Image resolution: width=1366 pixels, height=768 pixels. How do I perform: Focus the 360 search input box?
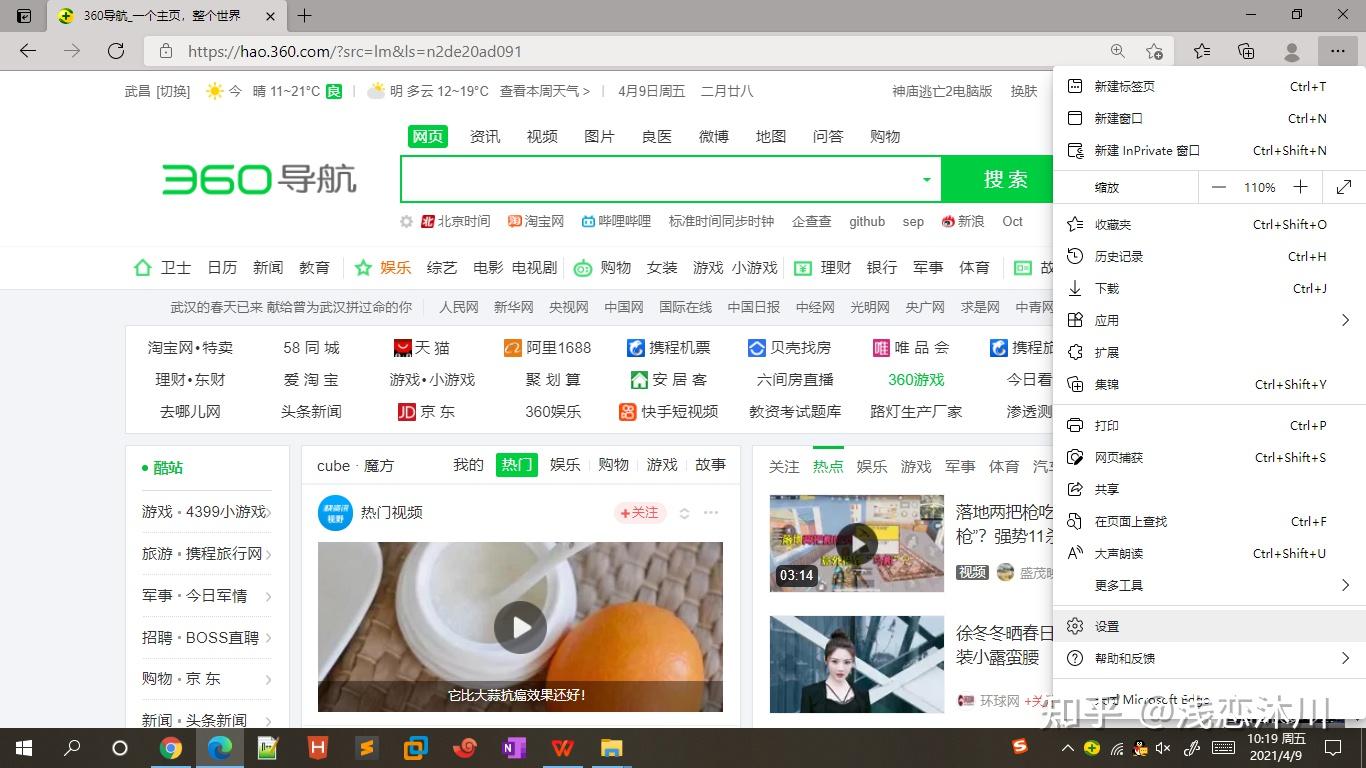pos(660,180)
